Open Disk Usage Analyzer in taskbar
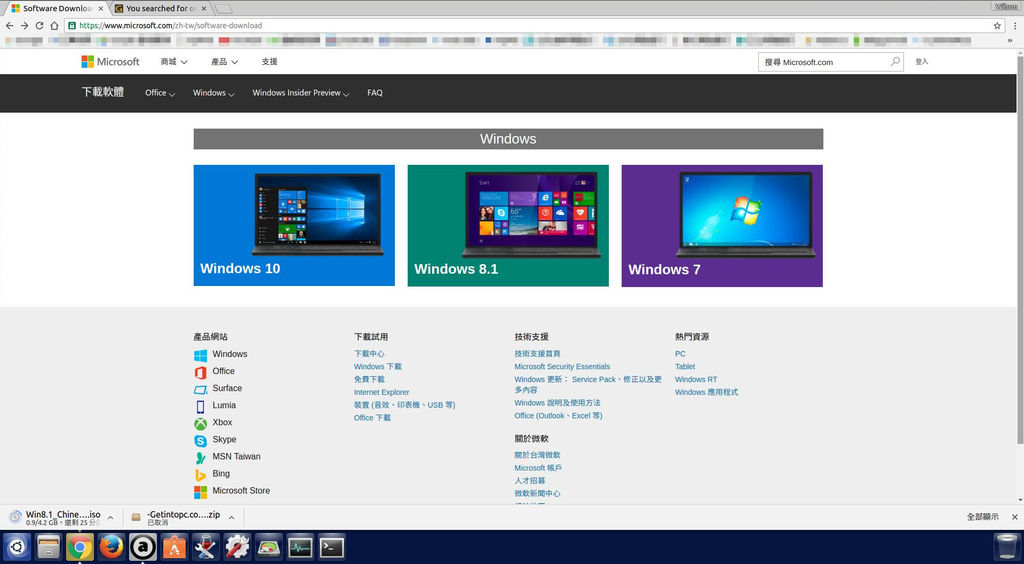 268,547
